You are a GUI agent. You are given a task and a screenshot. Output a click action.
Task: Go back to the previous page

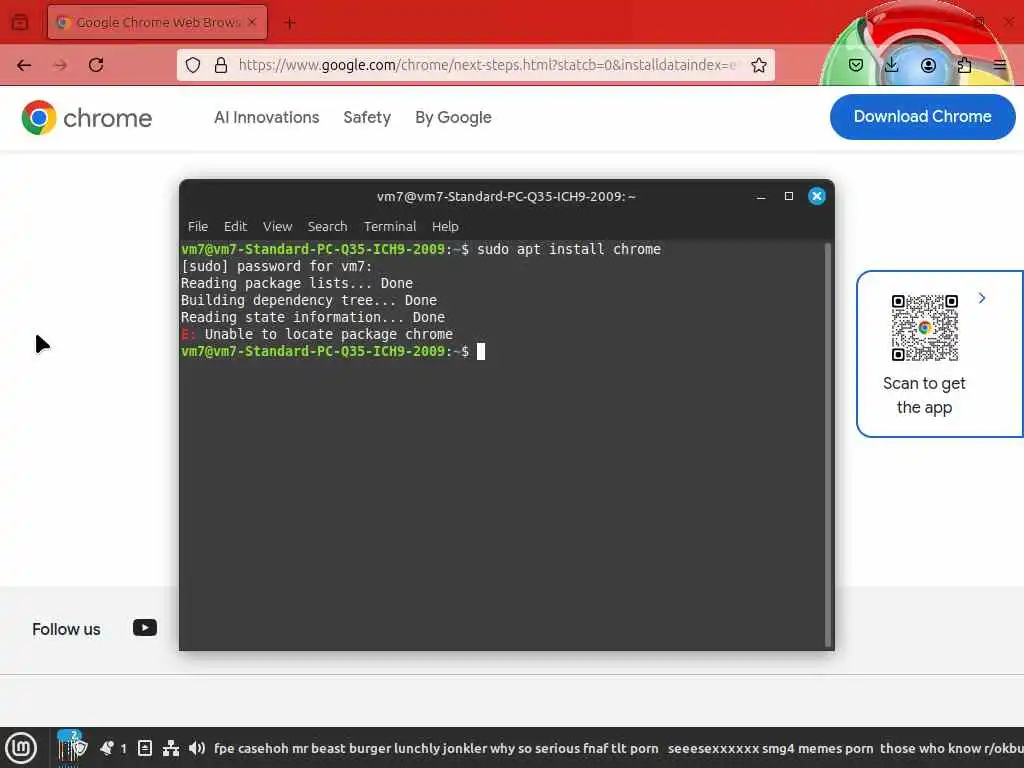coord(24,65)
